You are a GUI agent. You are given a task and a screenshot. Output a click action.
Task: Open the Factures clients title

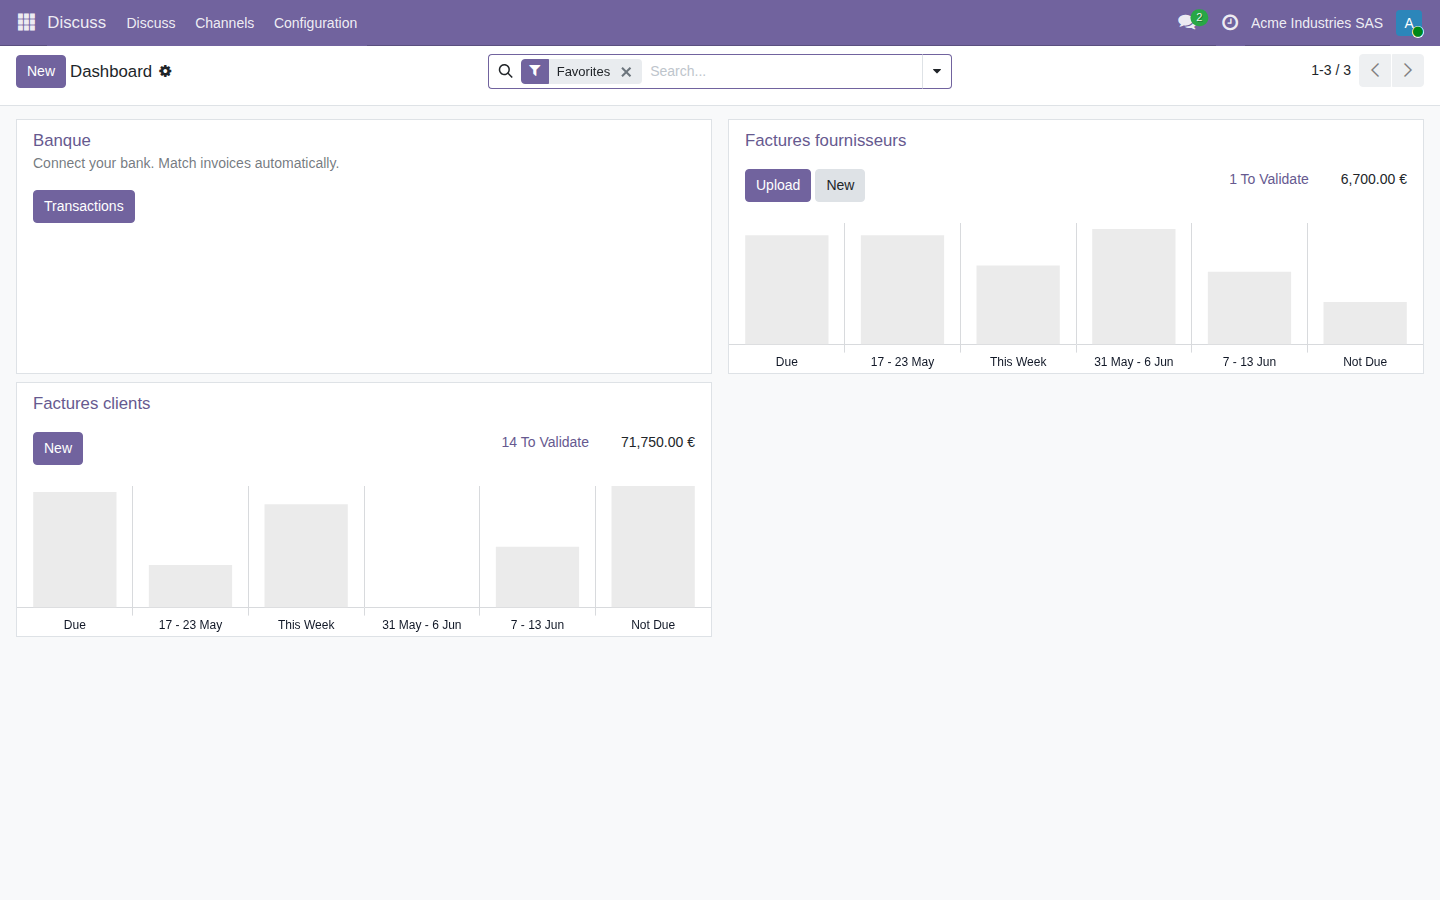pos(91,403)
